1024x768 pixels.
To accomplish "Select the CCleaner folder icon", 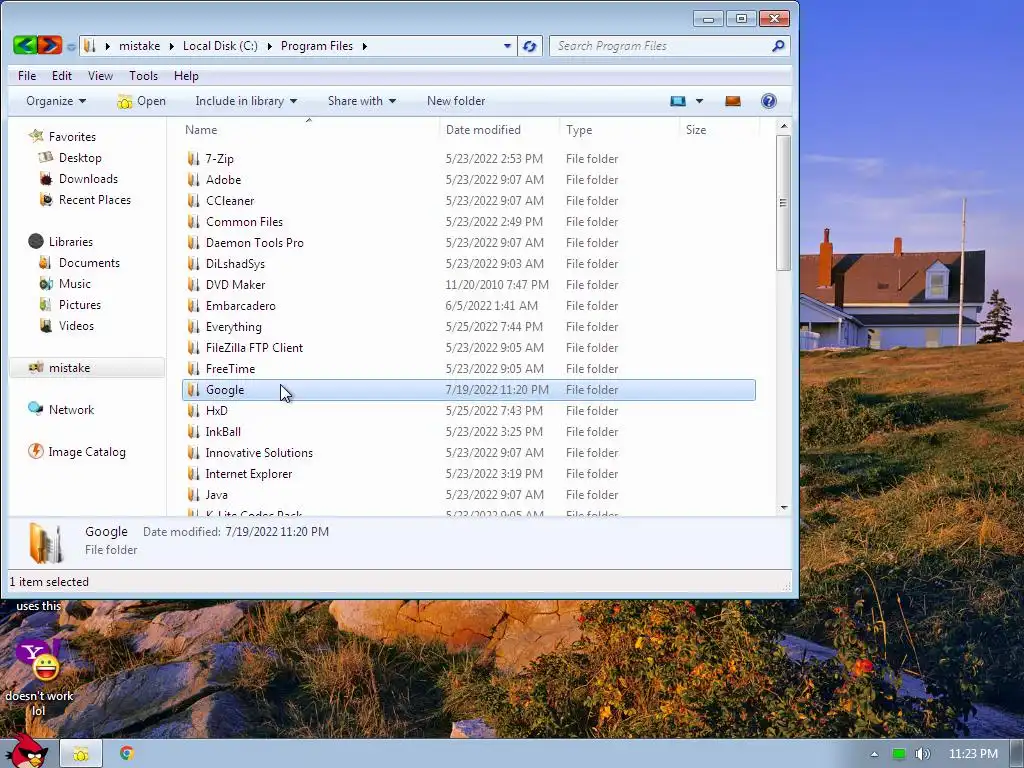I will point(193,200).
